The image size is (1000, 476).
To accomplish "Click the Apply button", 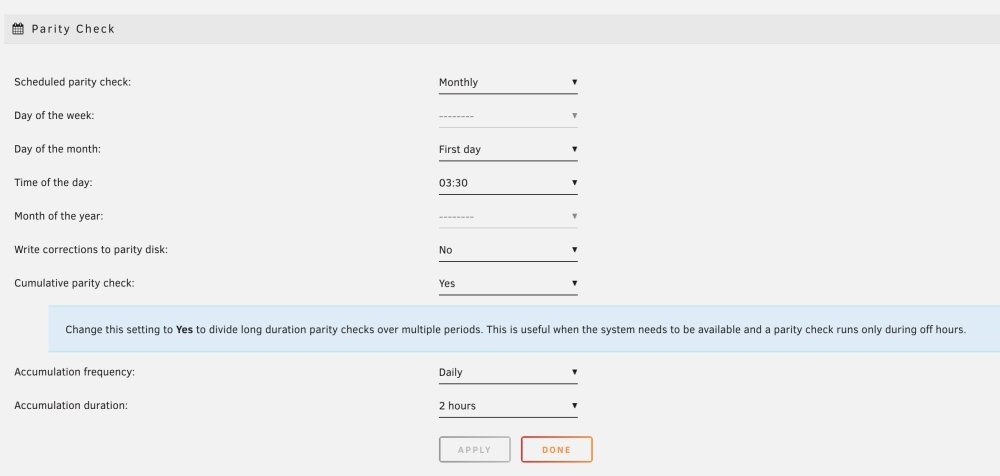I will [x=474, y=449].
